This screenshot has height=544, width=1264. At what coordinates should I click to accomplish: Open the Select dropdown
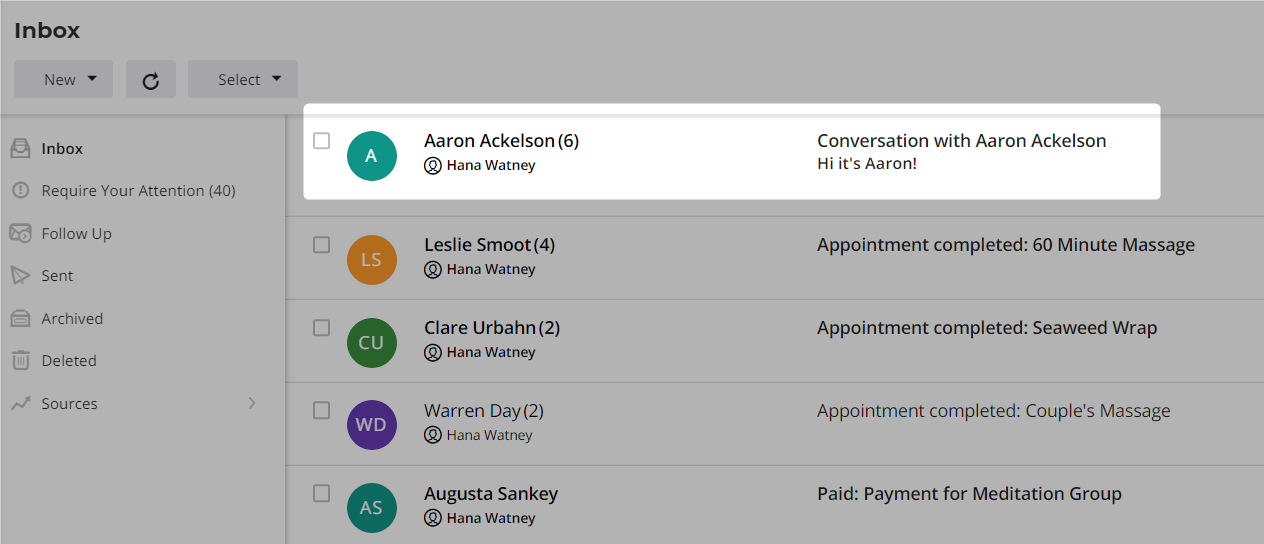[243, 80]
